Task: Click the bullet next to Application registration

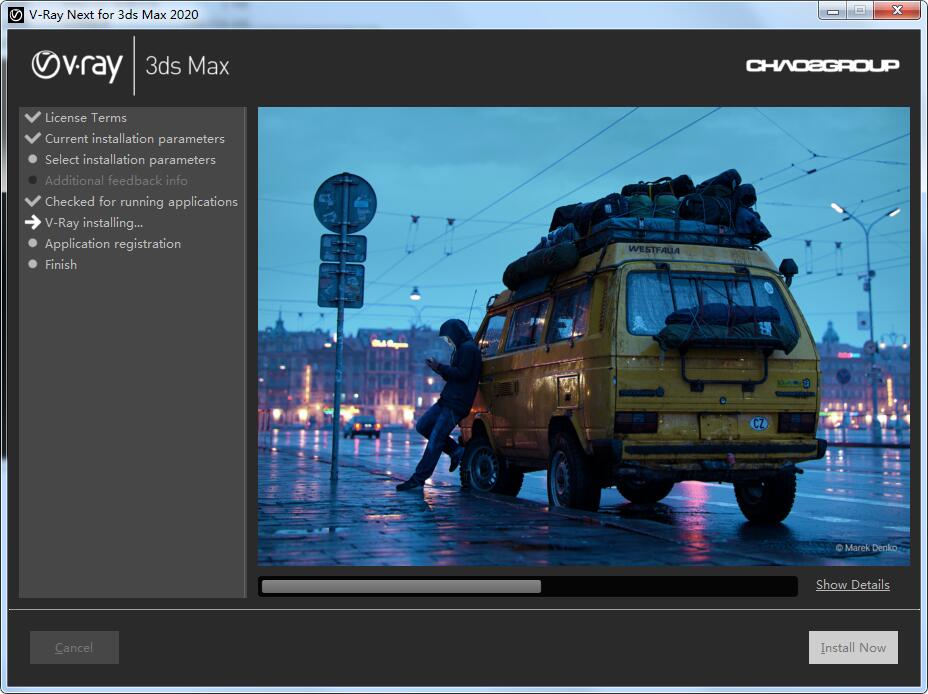Action: [33, 243]
